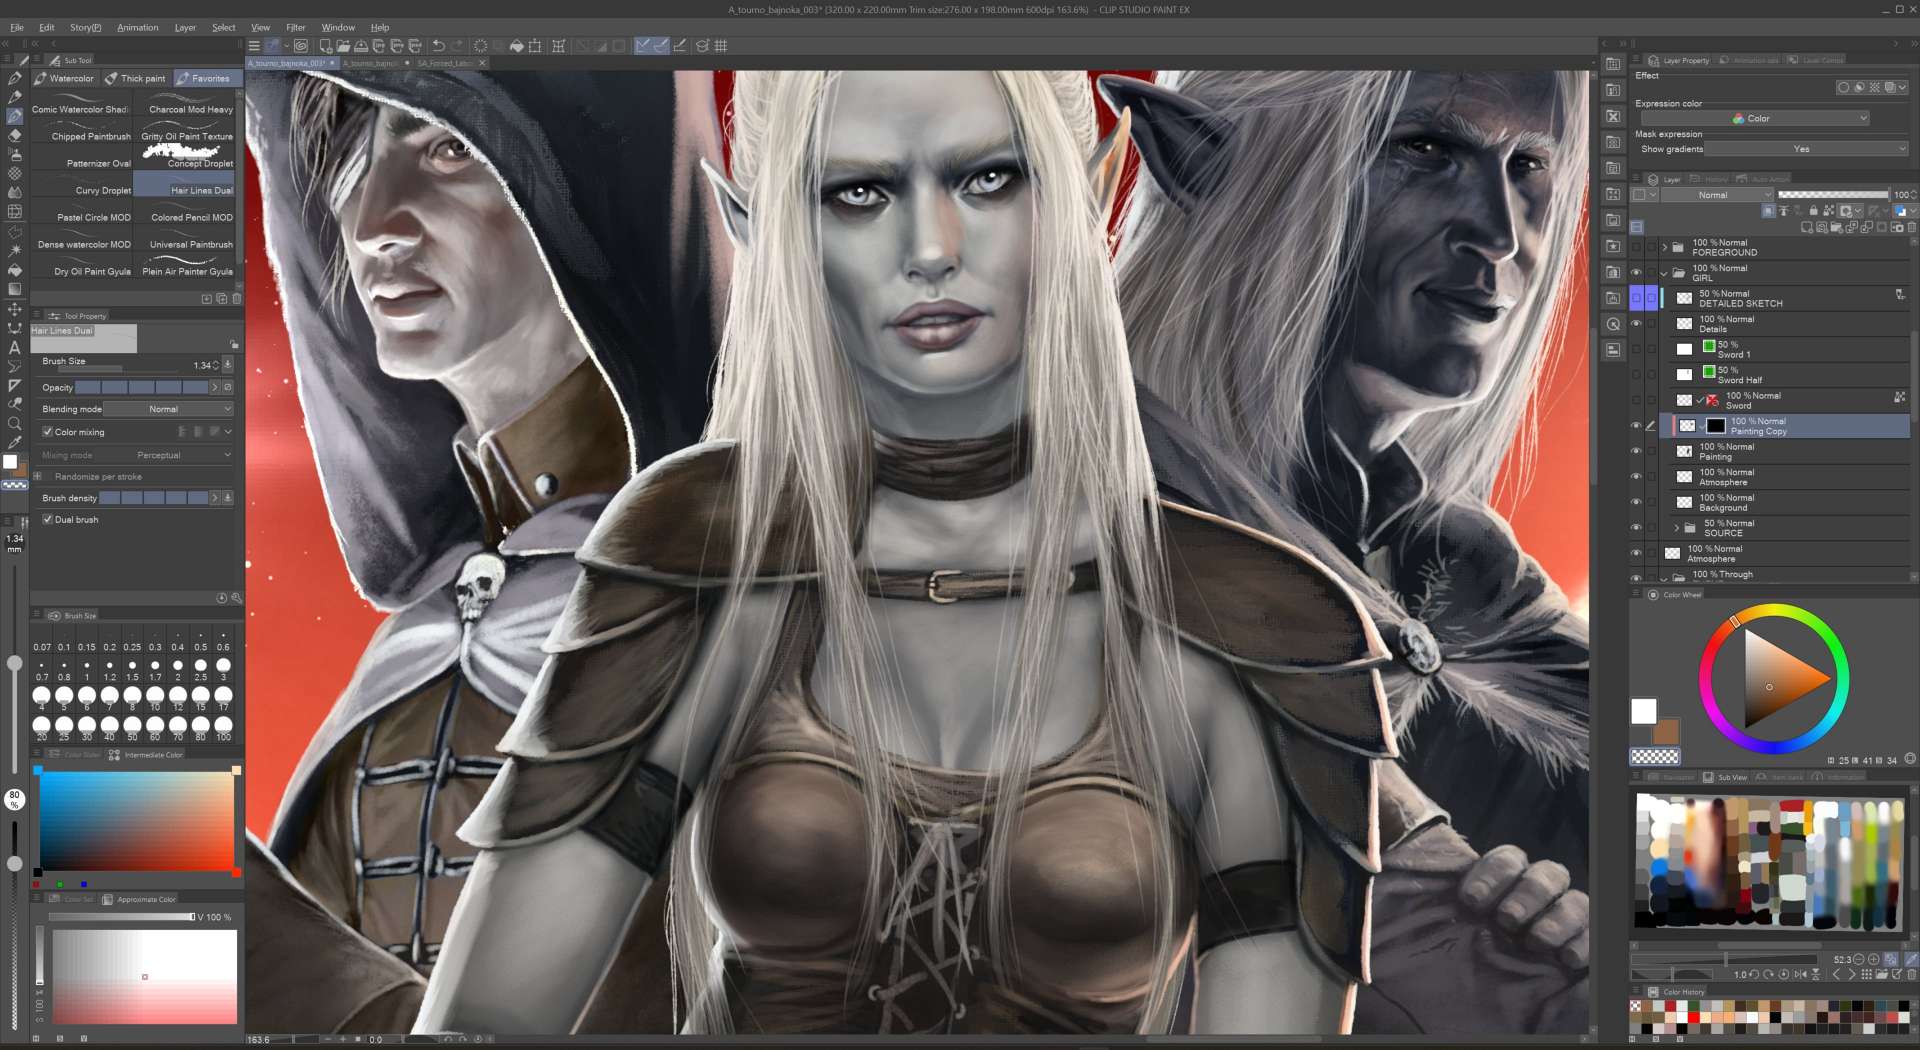Show the FOREGROUND folder layer
Viewport: 1920px width, 1050px height.
[x=1636, y=247]
